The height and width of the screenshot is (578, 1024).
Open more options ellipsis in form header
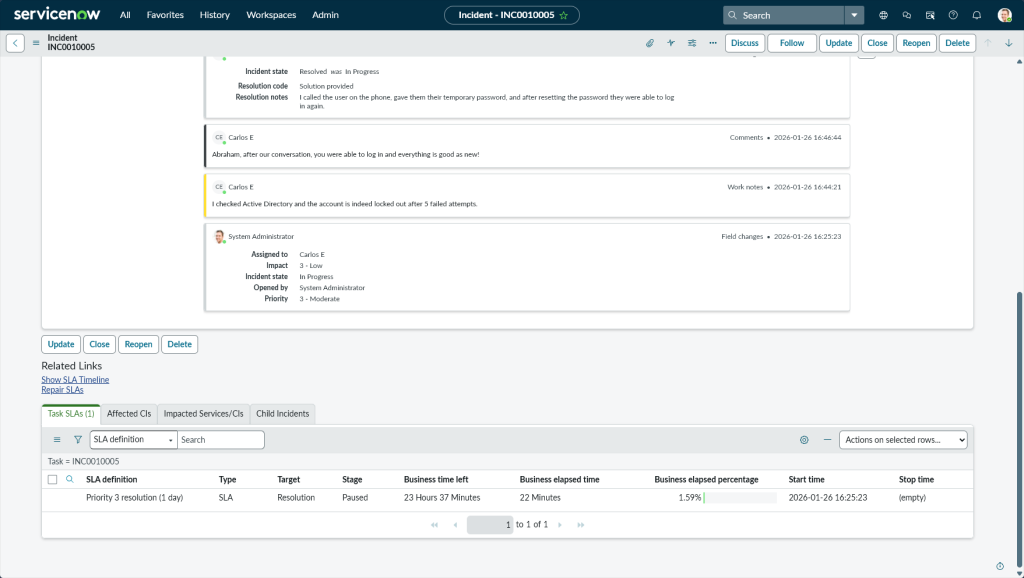coord(713,43)
